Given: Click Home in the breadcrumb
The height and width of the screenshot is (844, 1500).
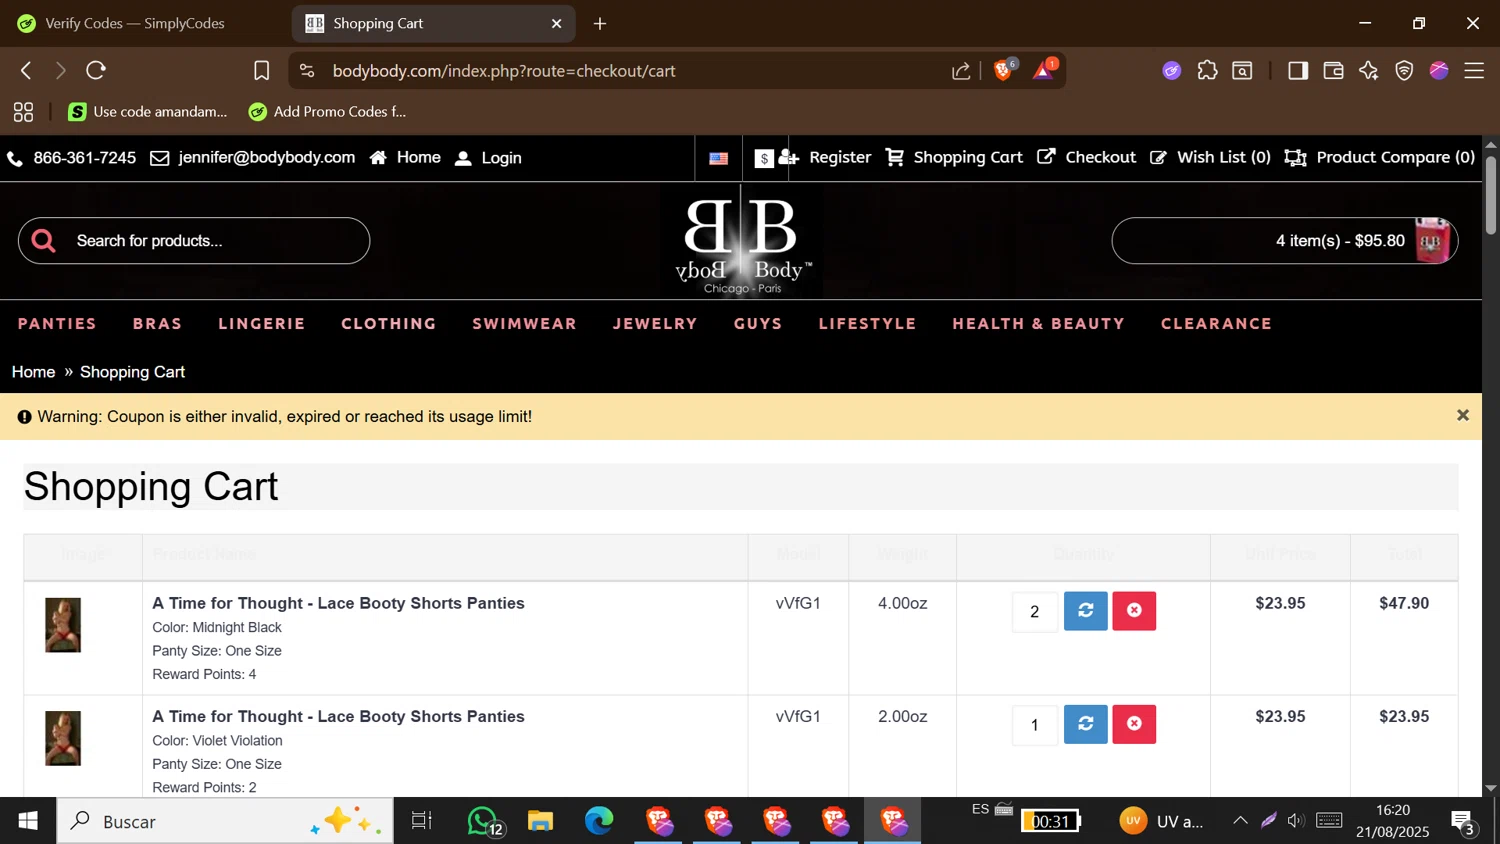Looking at the screenshot, I should (x=33, y=372).
